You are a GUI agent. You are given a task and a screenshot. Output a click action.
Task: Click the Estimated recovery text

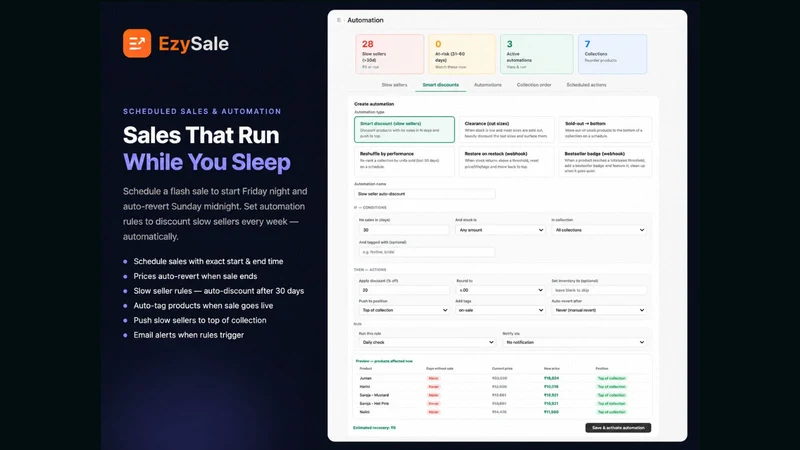[374, 428]
